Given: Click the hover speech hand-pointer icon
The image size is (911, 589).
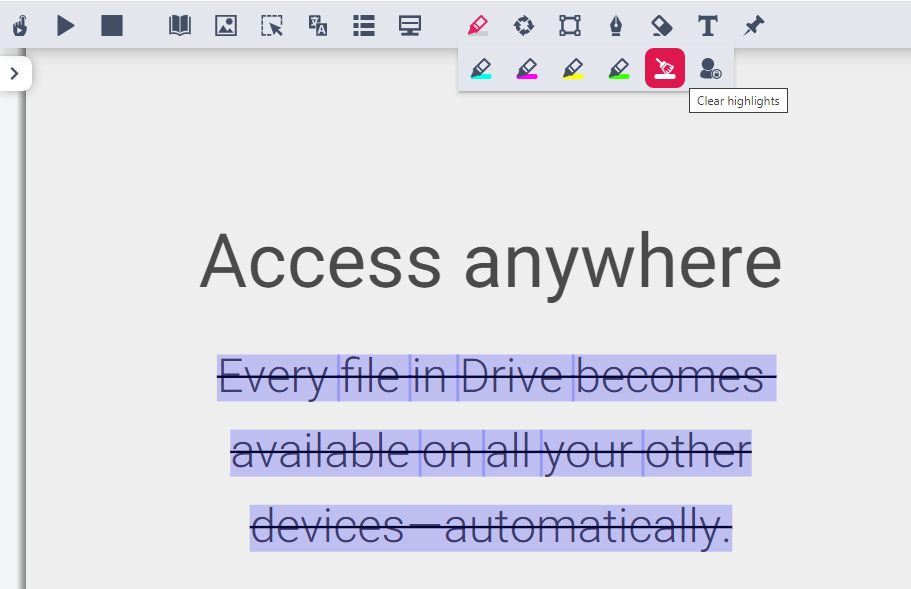Looking at the screenshot, I should tap(20, 26).
